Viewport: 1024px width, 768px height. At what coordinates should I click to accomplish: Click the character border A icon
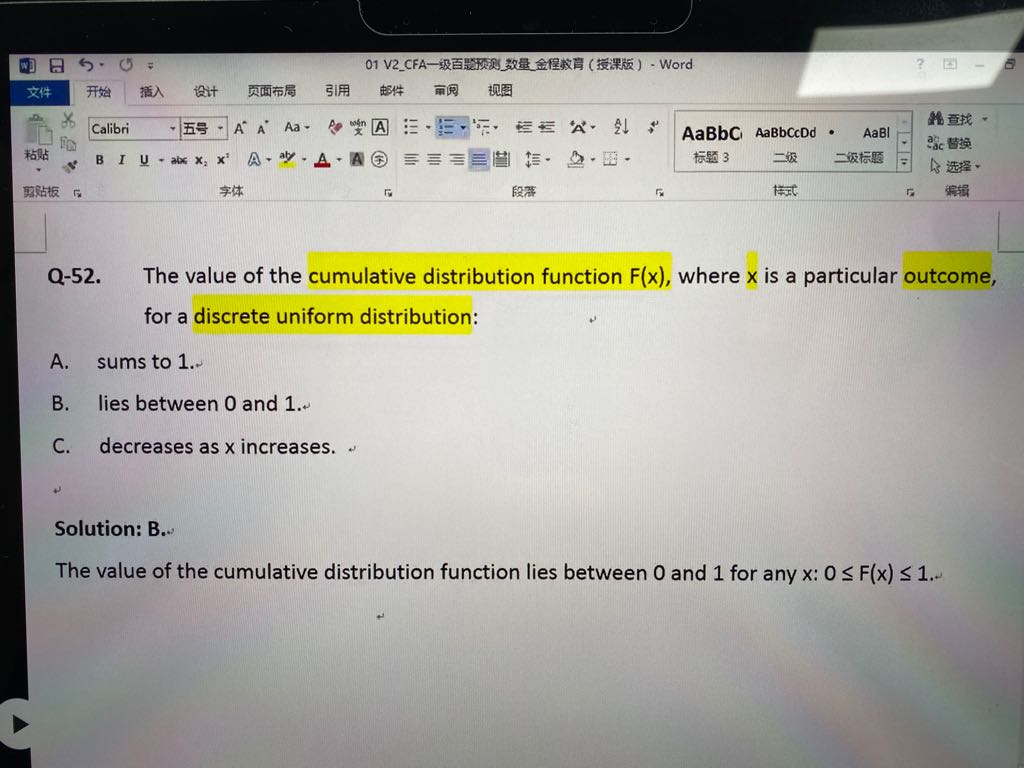[380, 127]
